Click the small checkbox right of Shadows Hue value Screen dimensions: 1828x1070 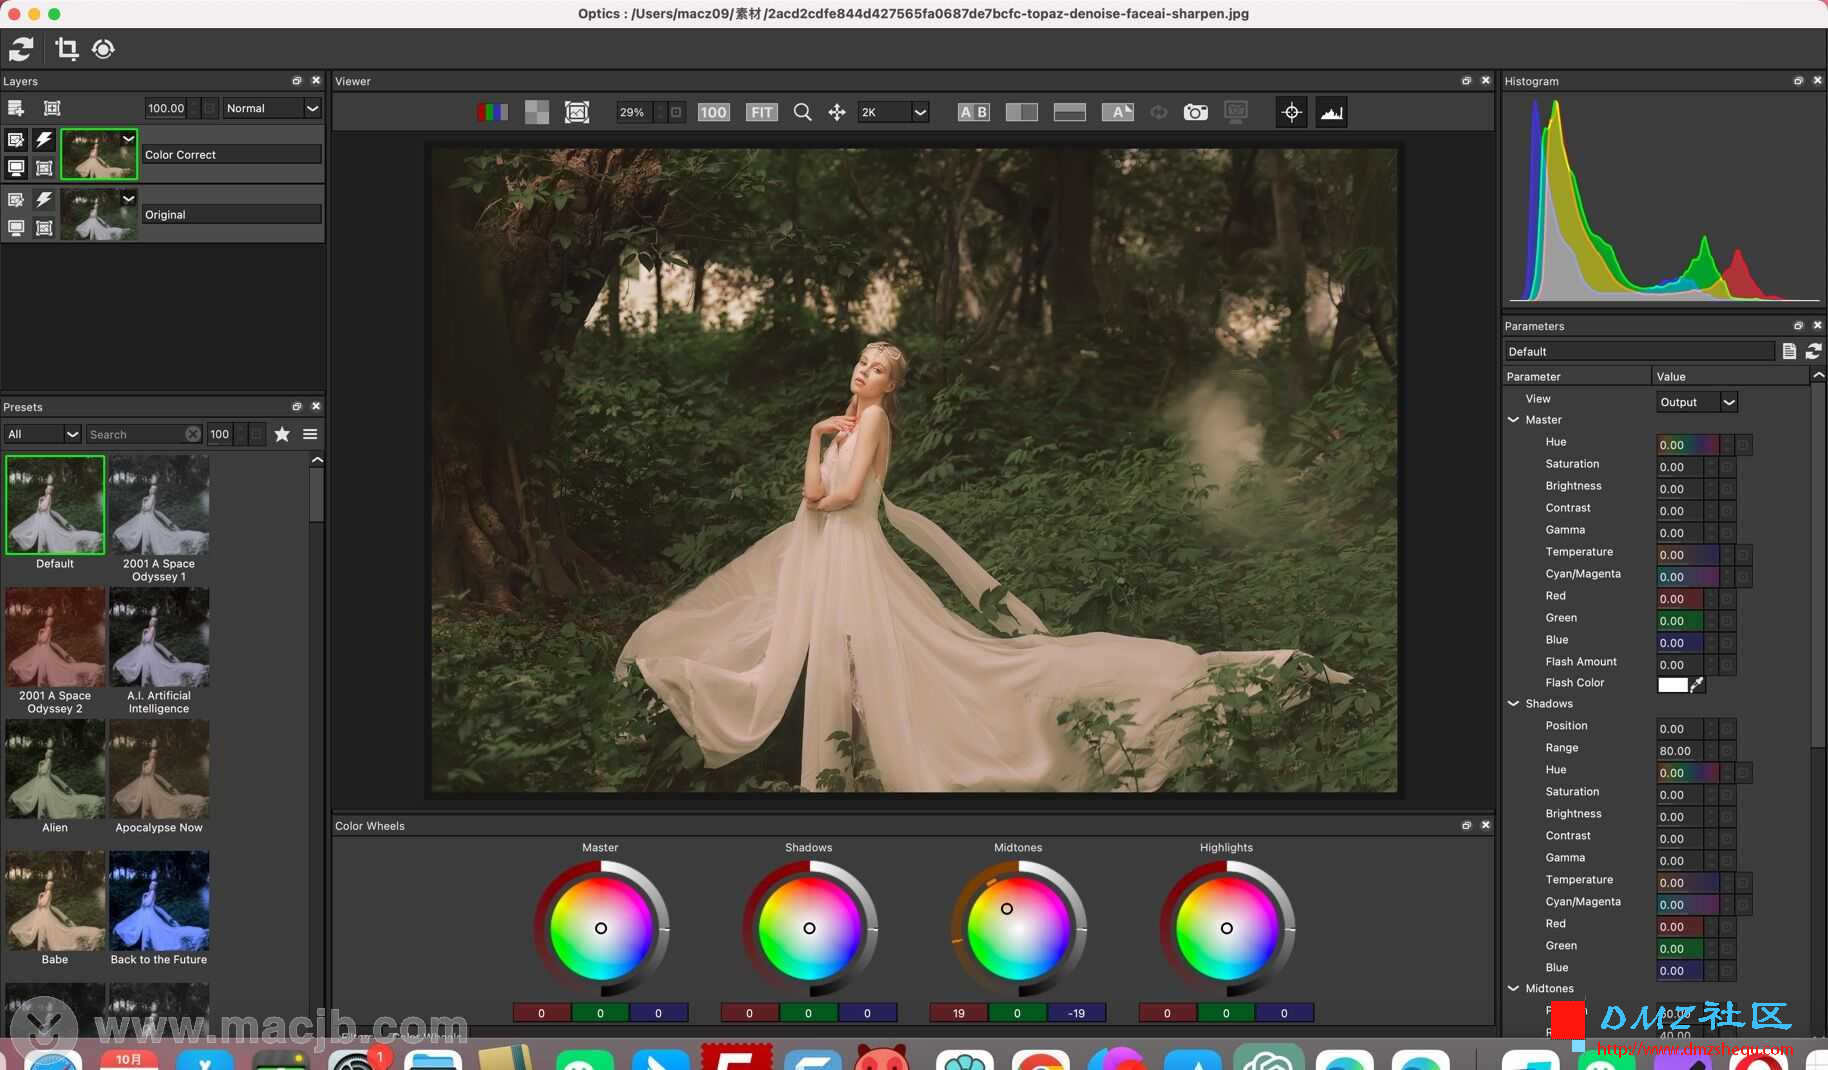(1743, 773)
